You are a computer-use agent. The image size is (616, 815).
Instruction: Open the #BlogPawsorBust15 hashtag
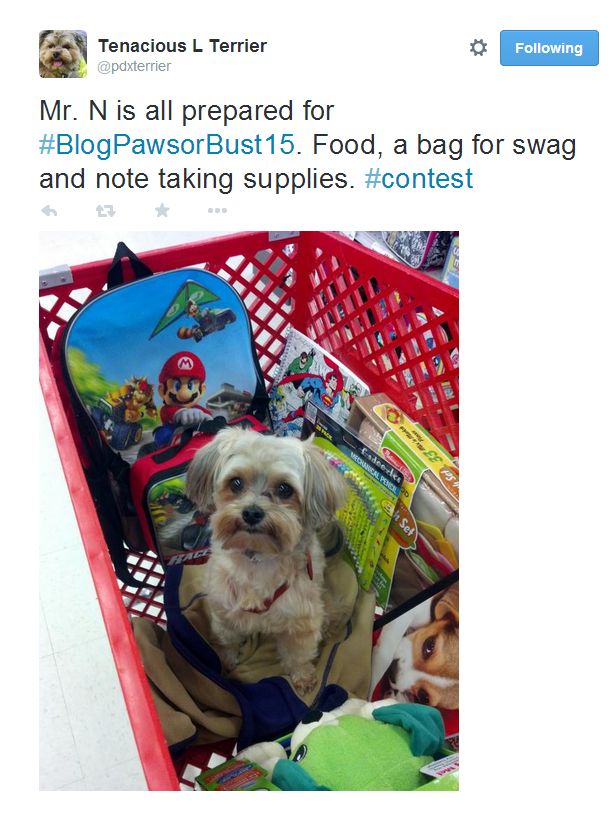pos(167,145)
